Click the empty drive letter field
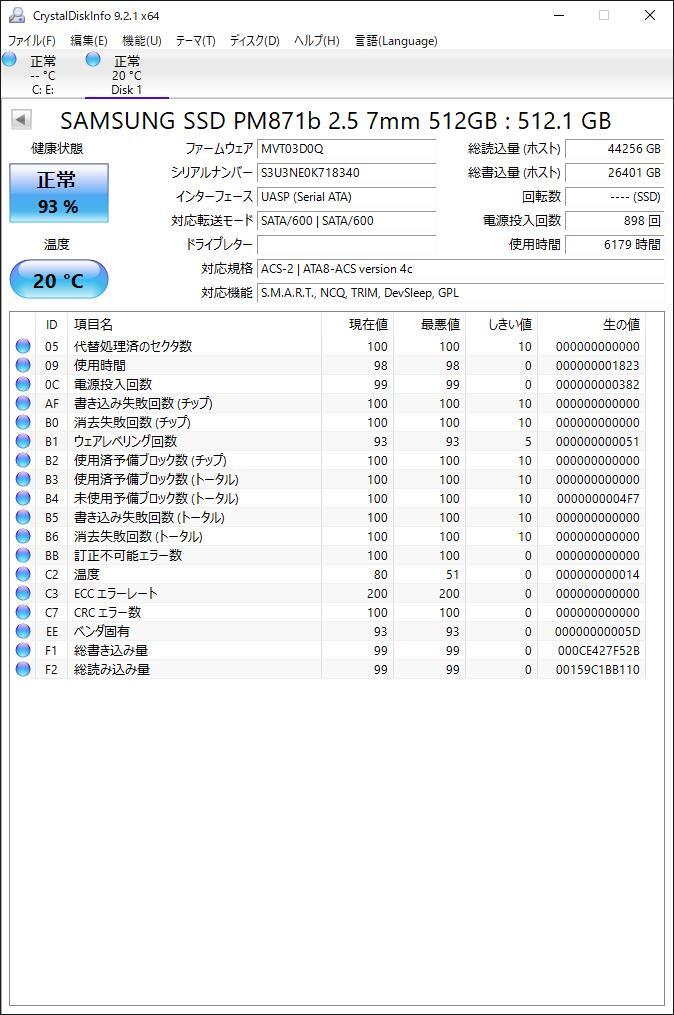674x1015 pixels. (x=346, y=245)
